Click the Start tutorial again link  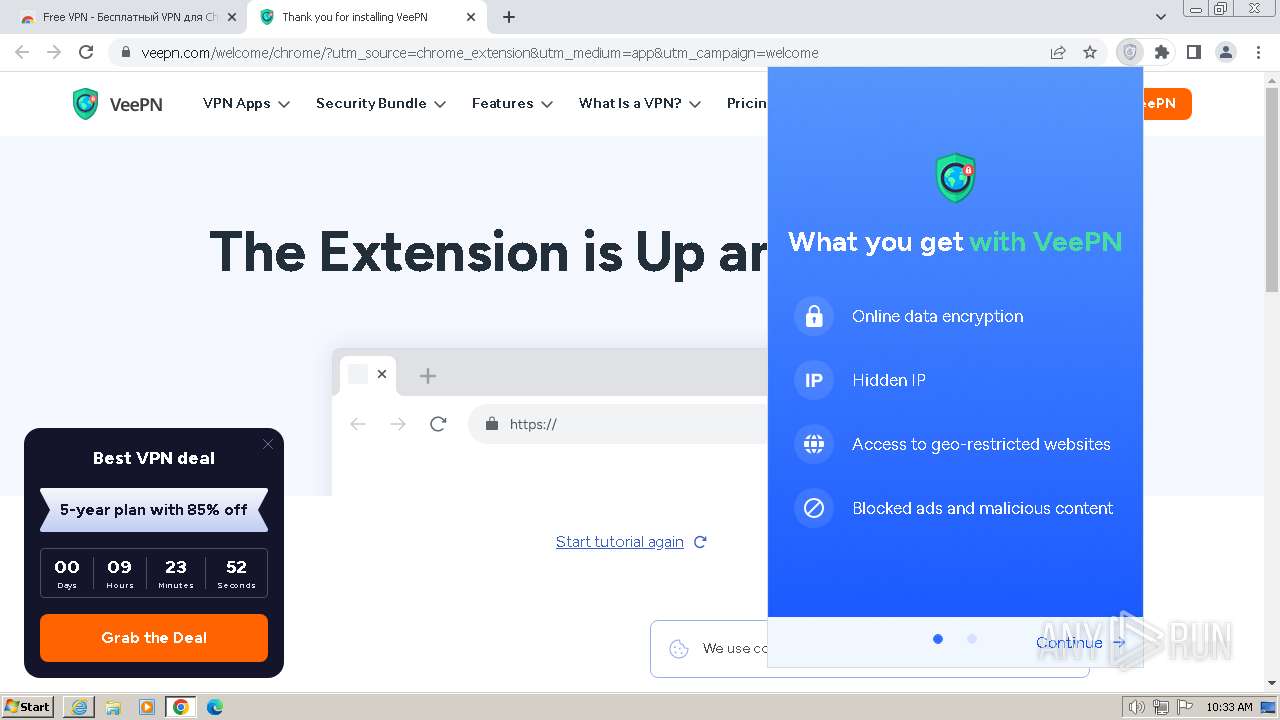click(620, 542)
